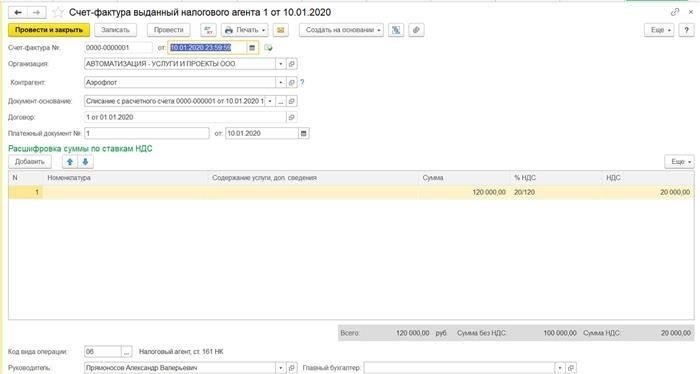This screenshot has height=374, width=700.
Task: Copy link to document icon at top right
Action: (675, 12)
